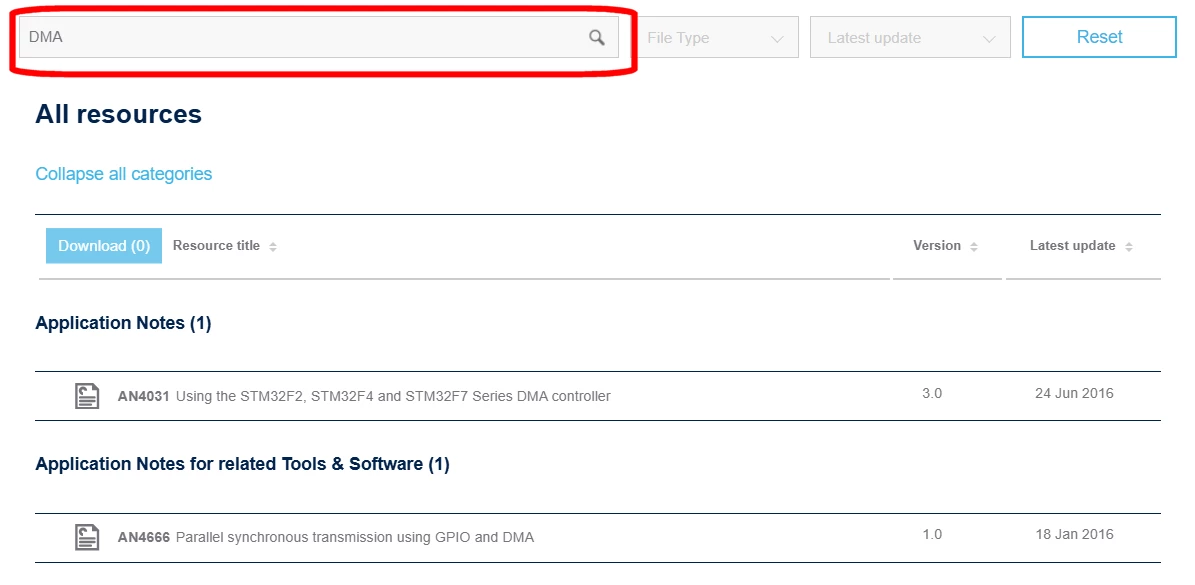Screen dimensions: 1195x585
Task: Open AN4031 DMA controller application note
Action: pyautogui.click(x=364, y=396)
